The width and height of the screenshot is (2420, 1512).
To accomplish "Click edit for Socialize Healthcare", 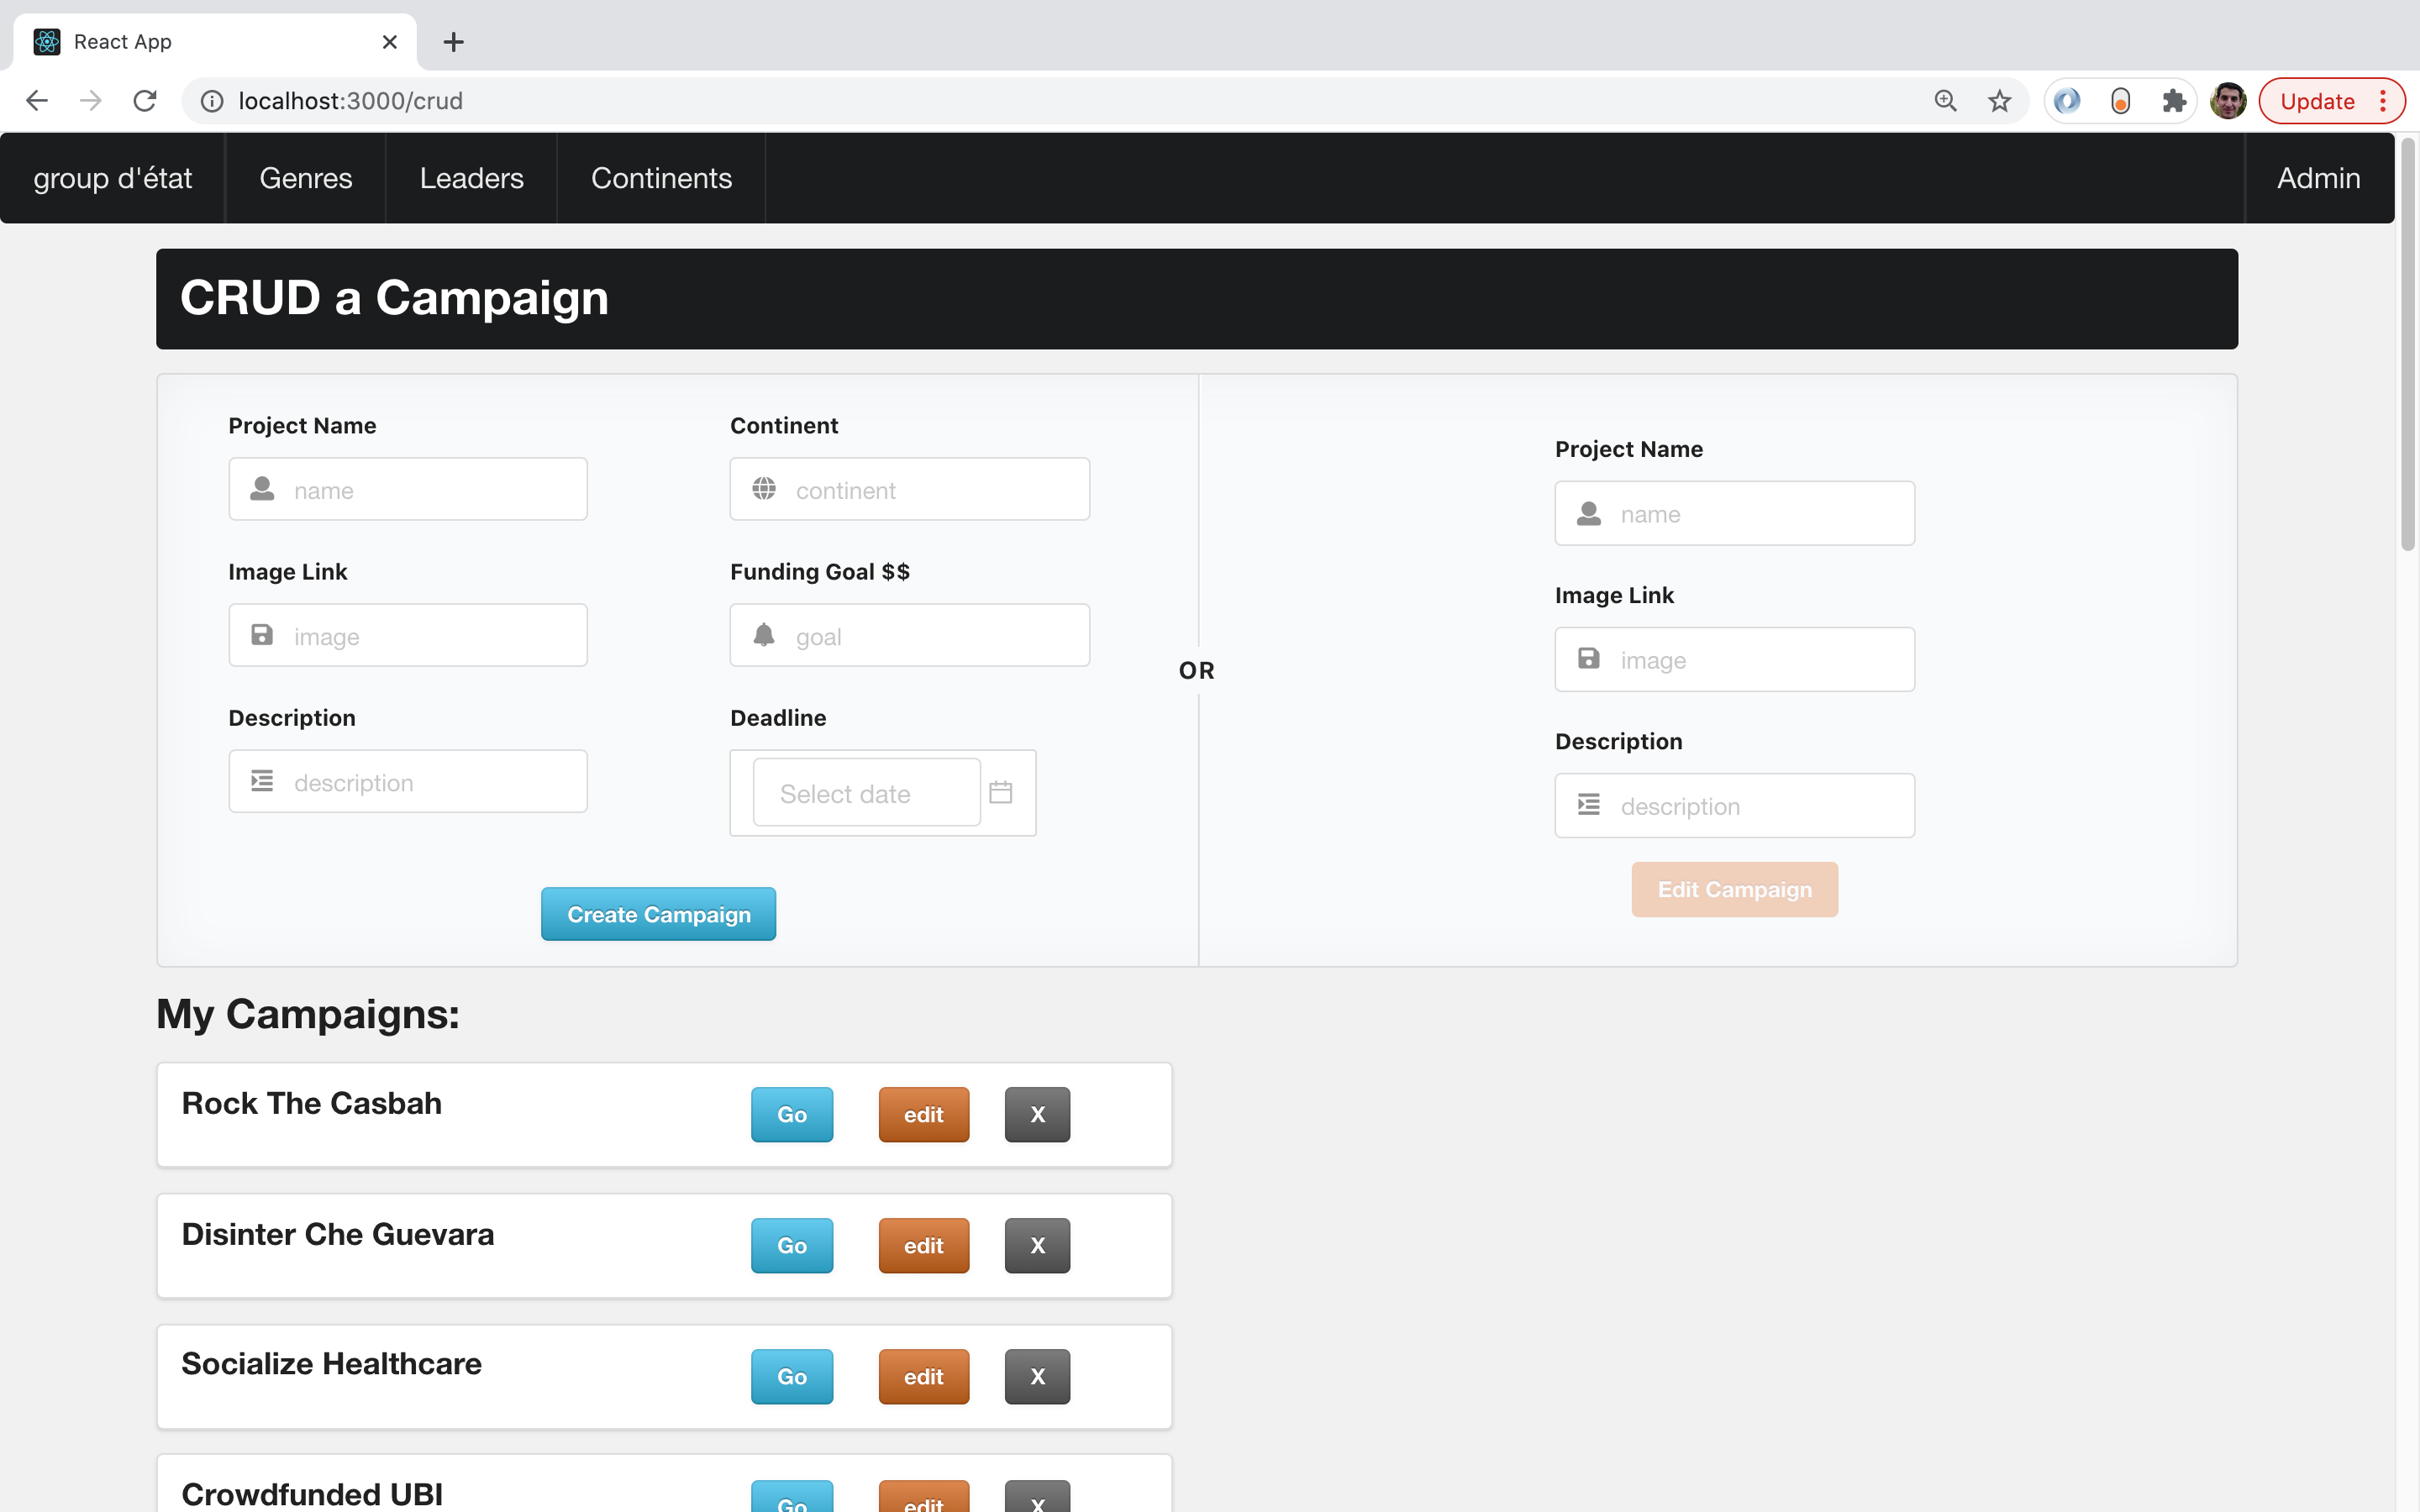I will click(924, 1376).
